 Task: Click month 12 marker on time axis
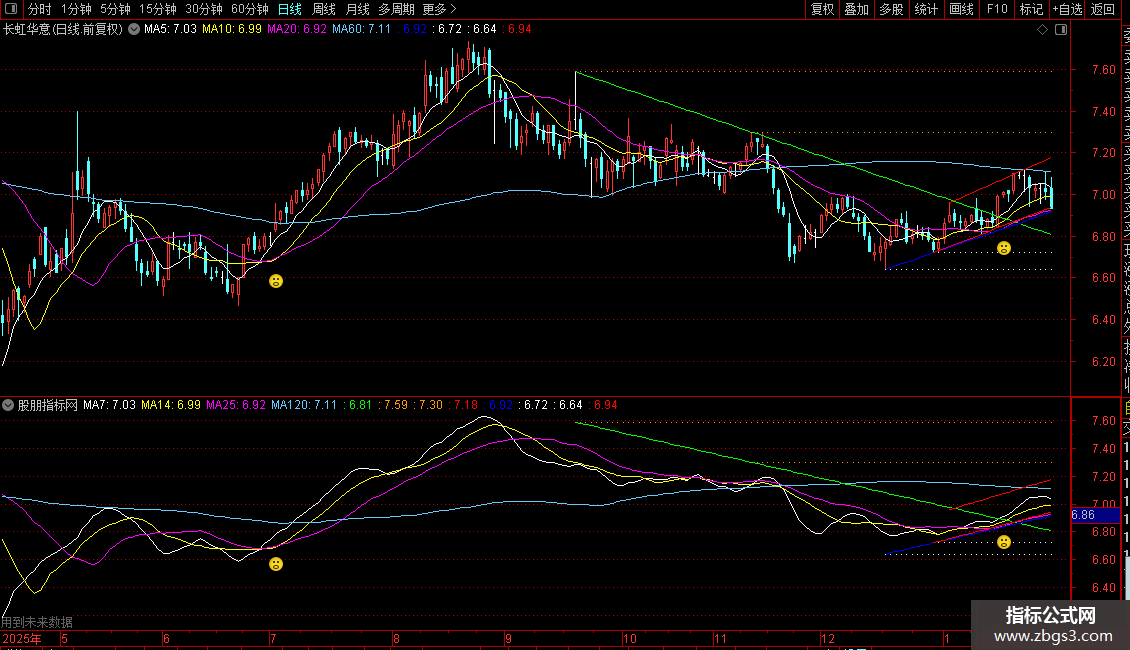(x=827, y=638)
